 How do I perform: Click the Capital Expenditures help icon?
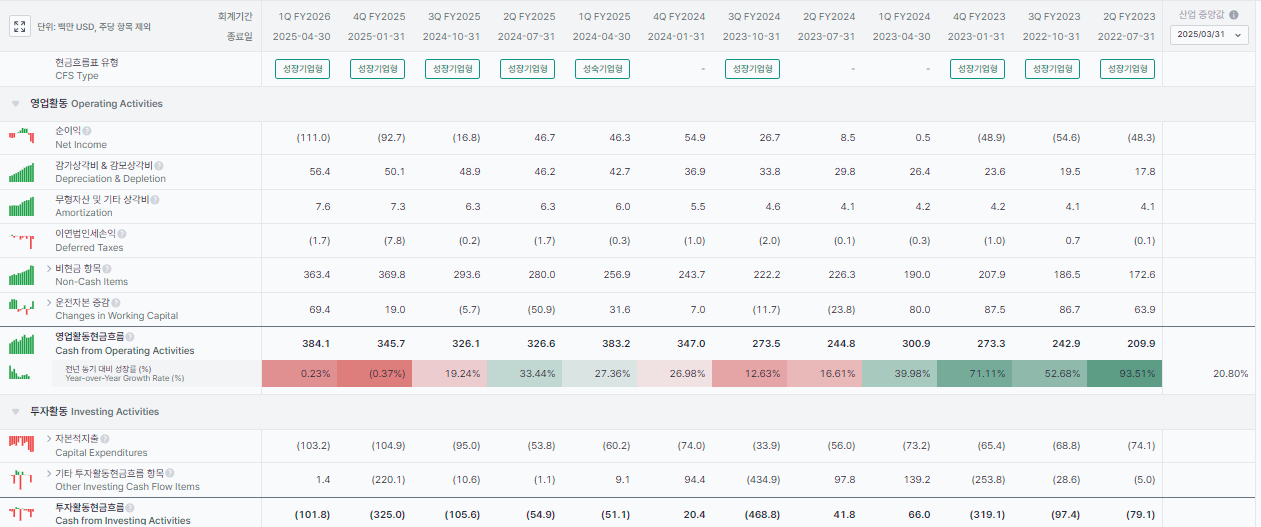point(105,439)
